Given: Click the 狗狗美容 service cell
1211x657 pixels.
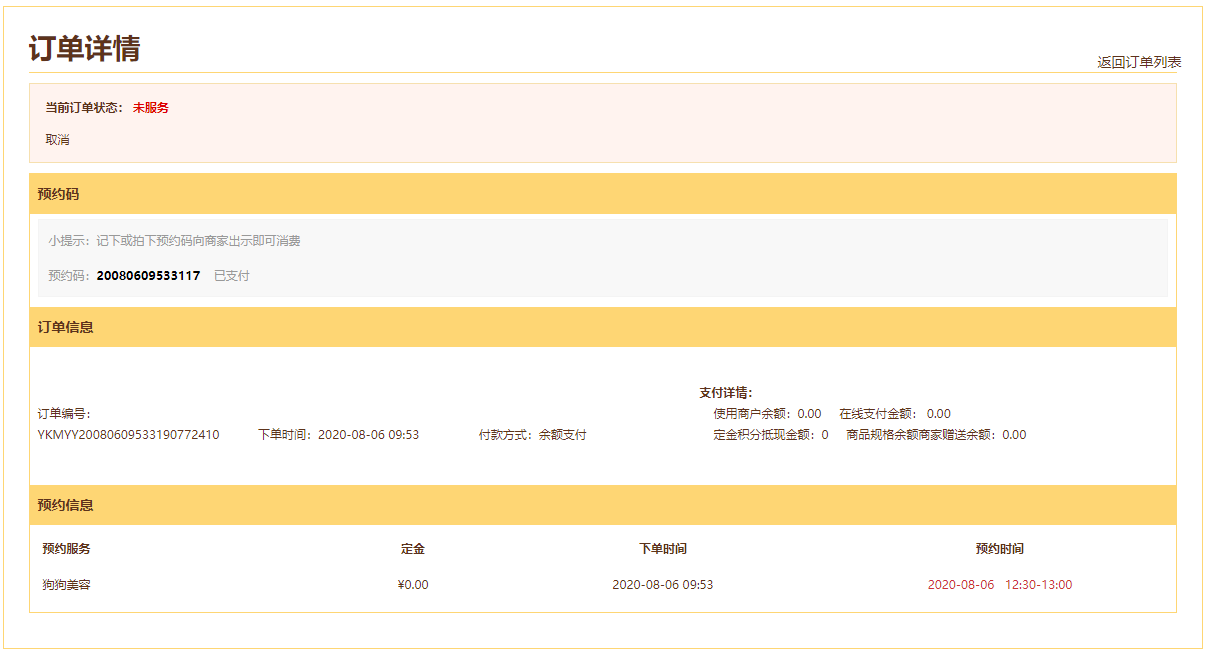Looking at the screenshot, I should (66, 585).
